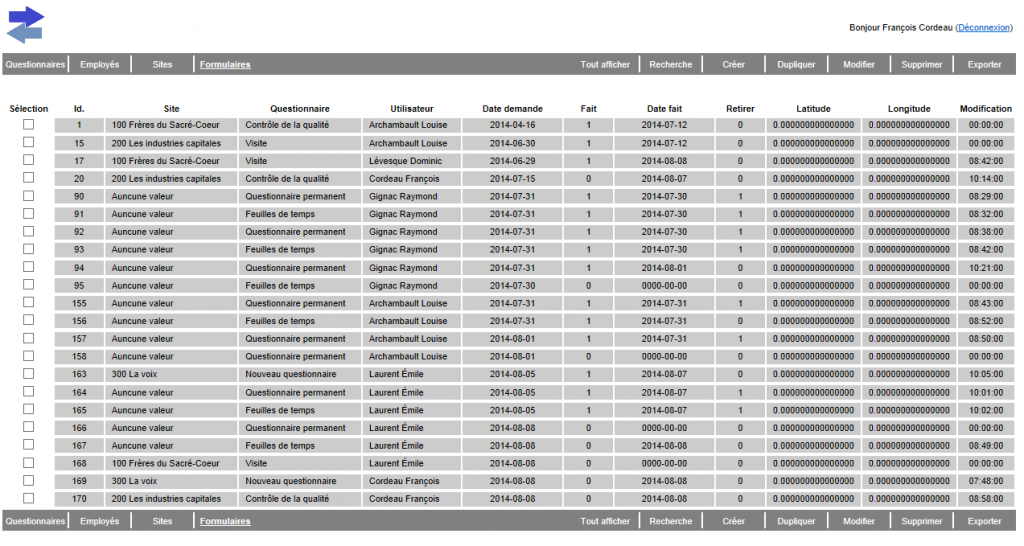Export data using the top Exporter button
The width and height of the screenshot is (1024, 546).
[x=984, y=65]
